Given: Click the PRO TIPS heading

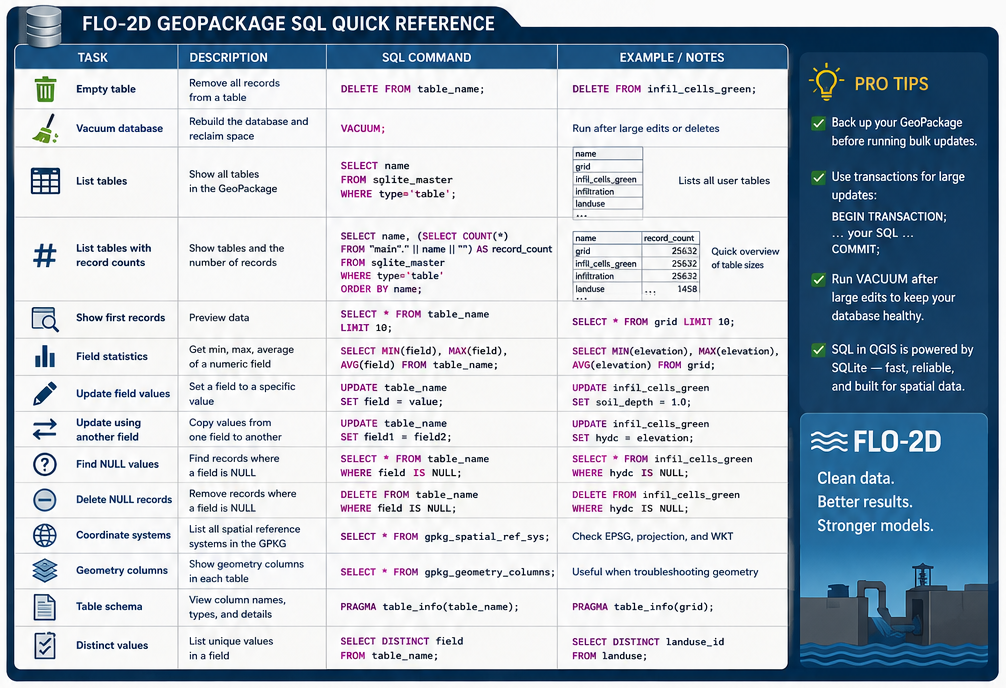Looking at the screenshot, I should click(x=891, y=83).
